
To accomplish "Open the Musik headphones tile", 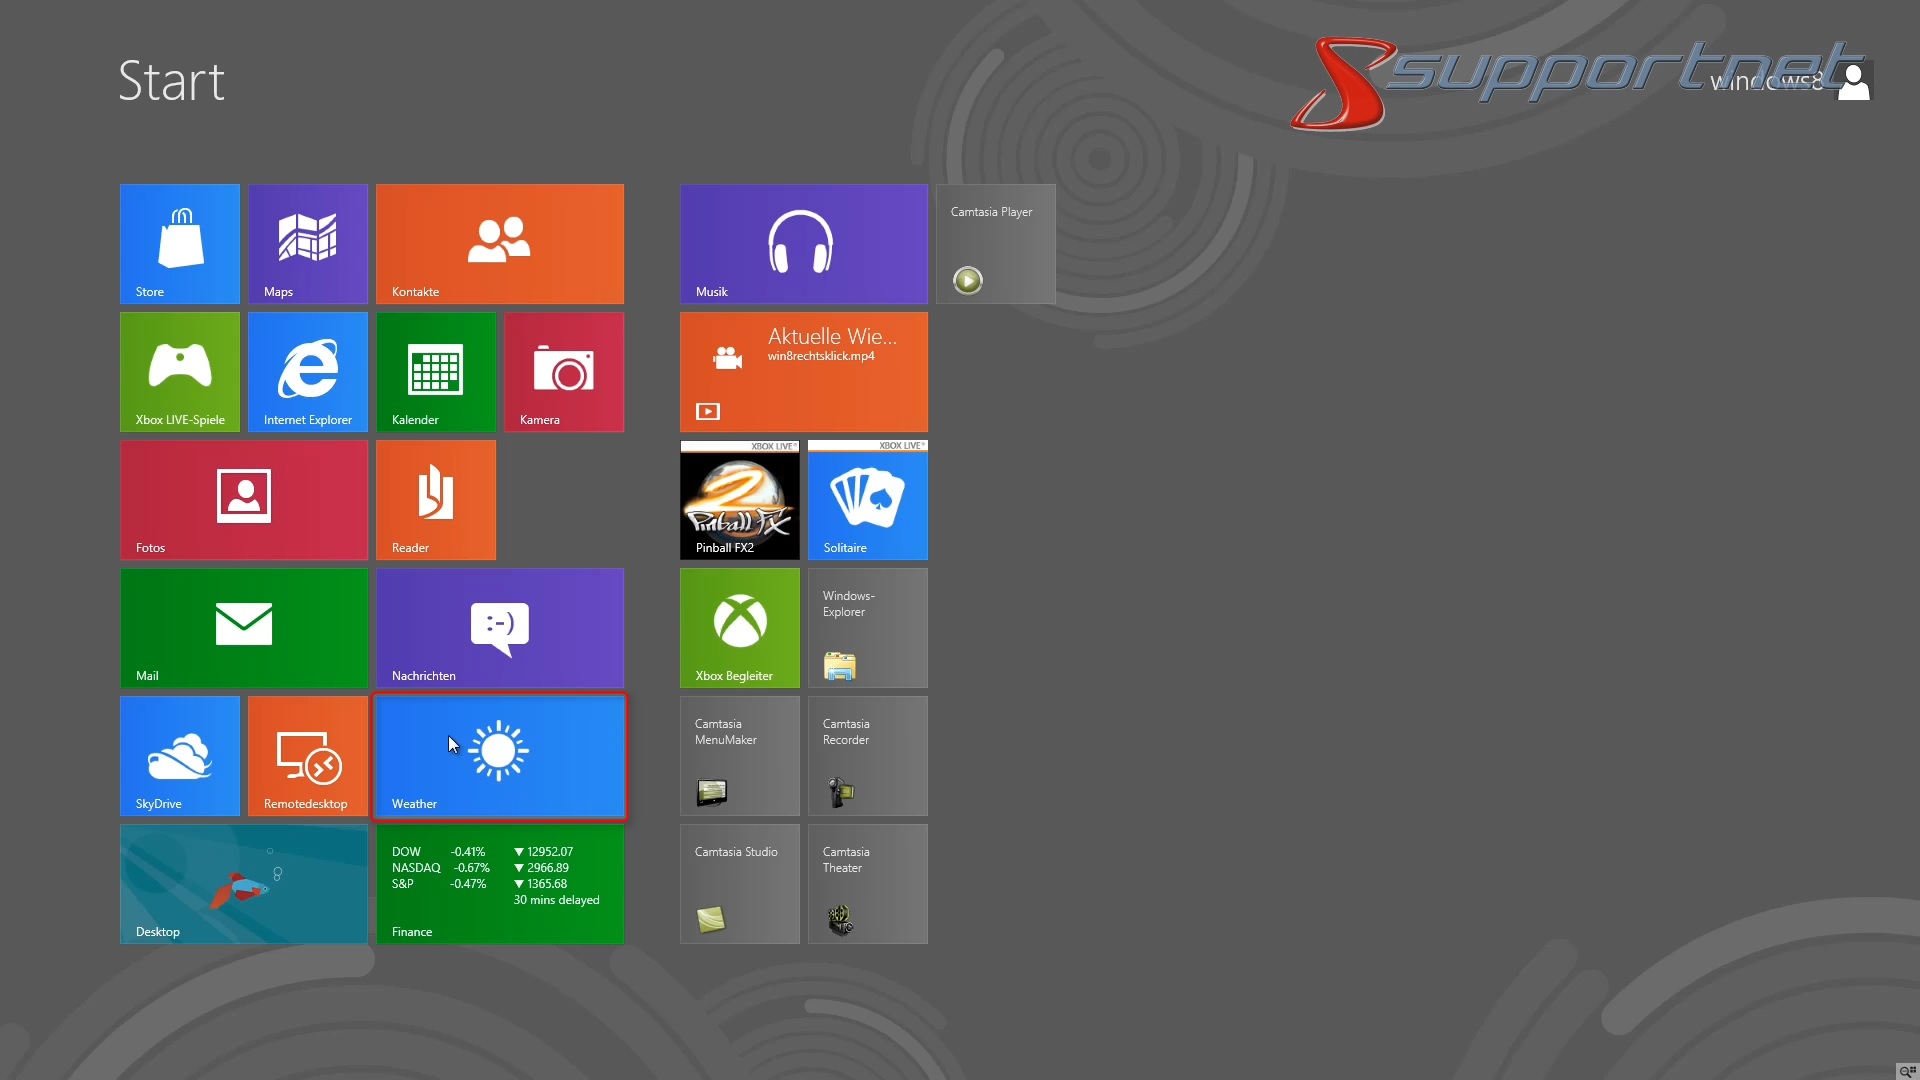I will (804, 244).
